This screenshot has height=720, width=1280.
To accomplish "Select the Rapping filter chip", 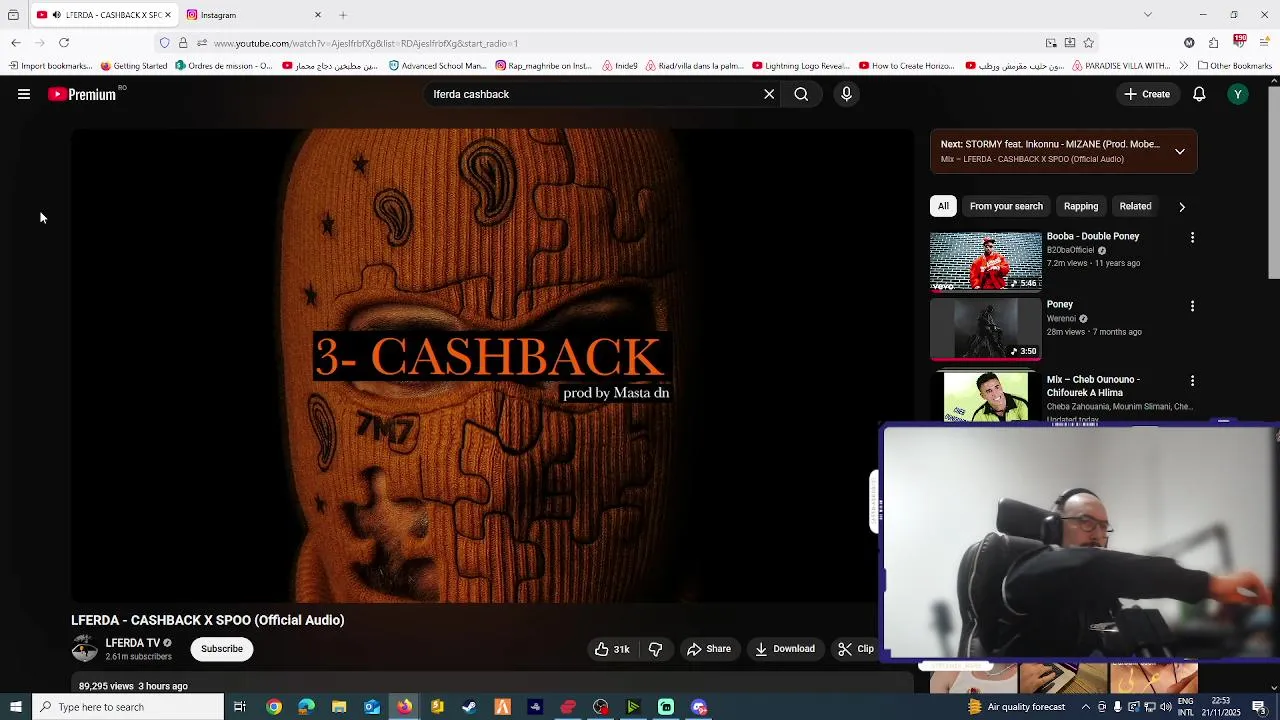I will click(1081, 206).
